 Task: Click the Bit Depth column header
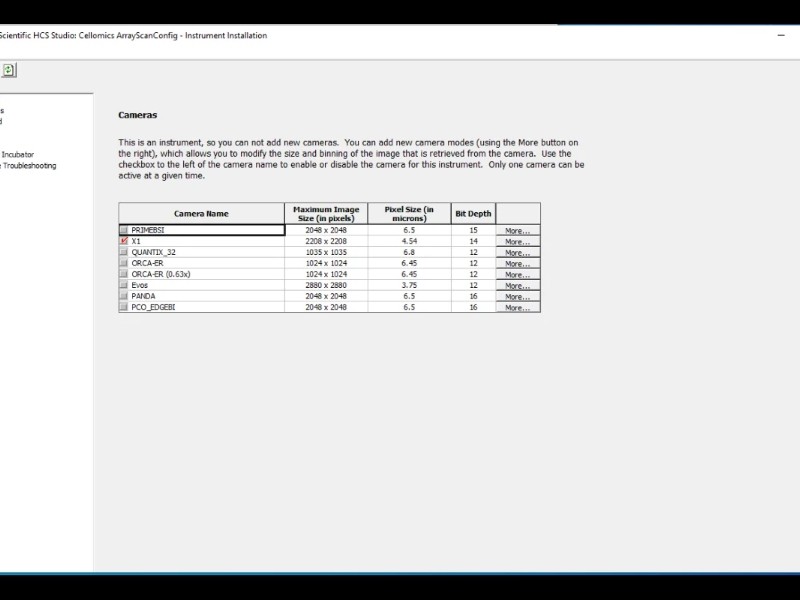coord(473,213)
